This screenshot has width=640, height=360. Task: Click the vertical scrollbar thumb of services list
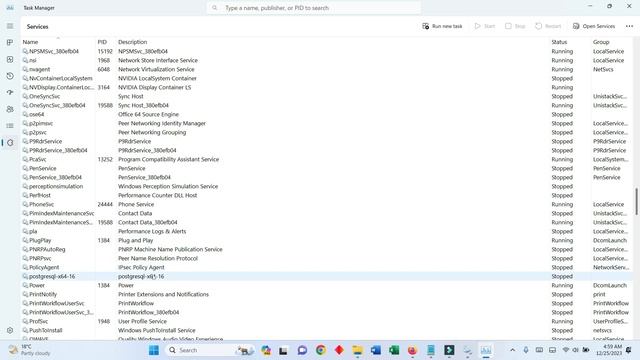[636, 201]
